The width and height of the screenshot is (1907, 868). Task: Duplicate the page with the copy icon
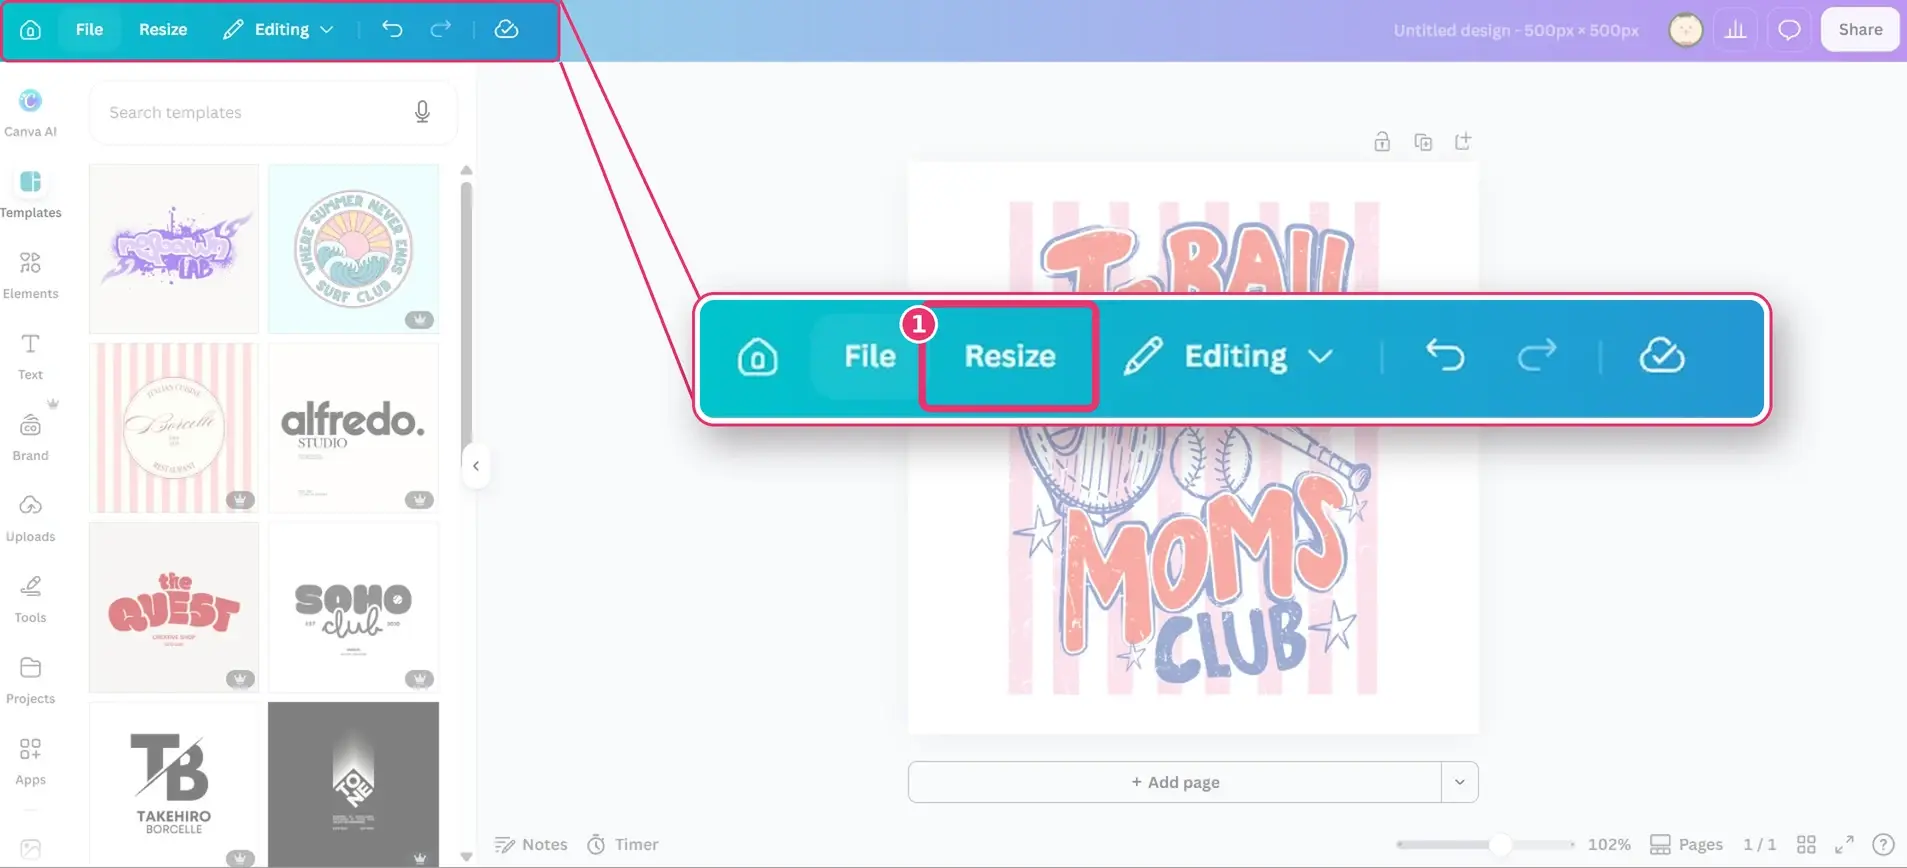click(1423, 142)
